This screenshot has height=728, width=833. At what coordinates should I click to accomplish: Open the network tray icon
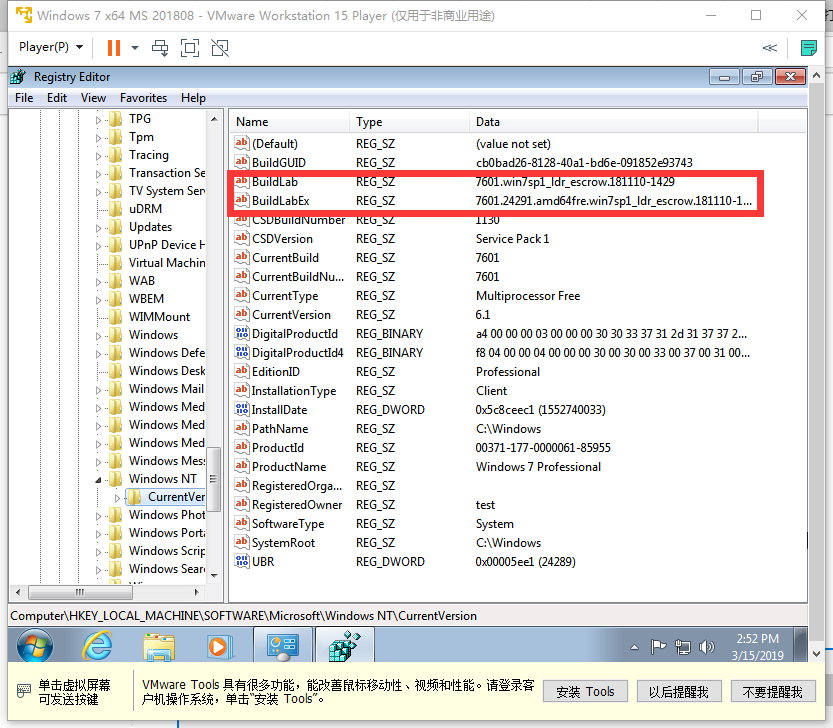[683, 647]
